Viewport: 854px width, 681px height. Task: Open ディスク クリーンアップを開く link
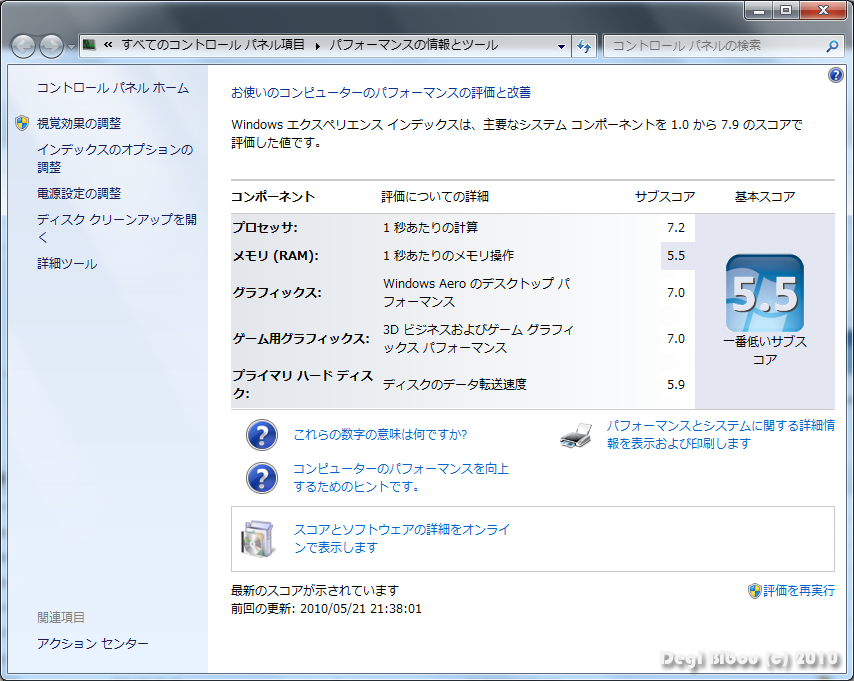click(117, 228)
